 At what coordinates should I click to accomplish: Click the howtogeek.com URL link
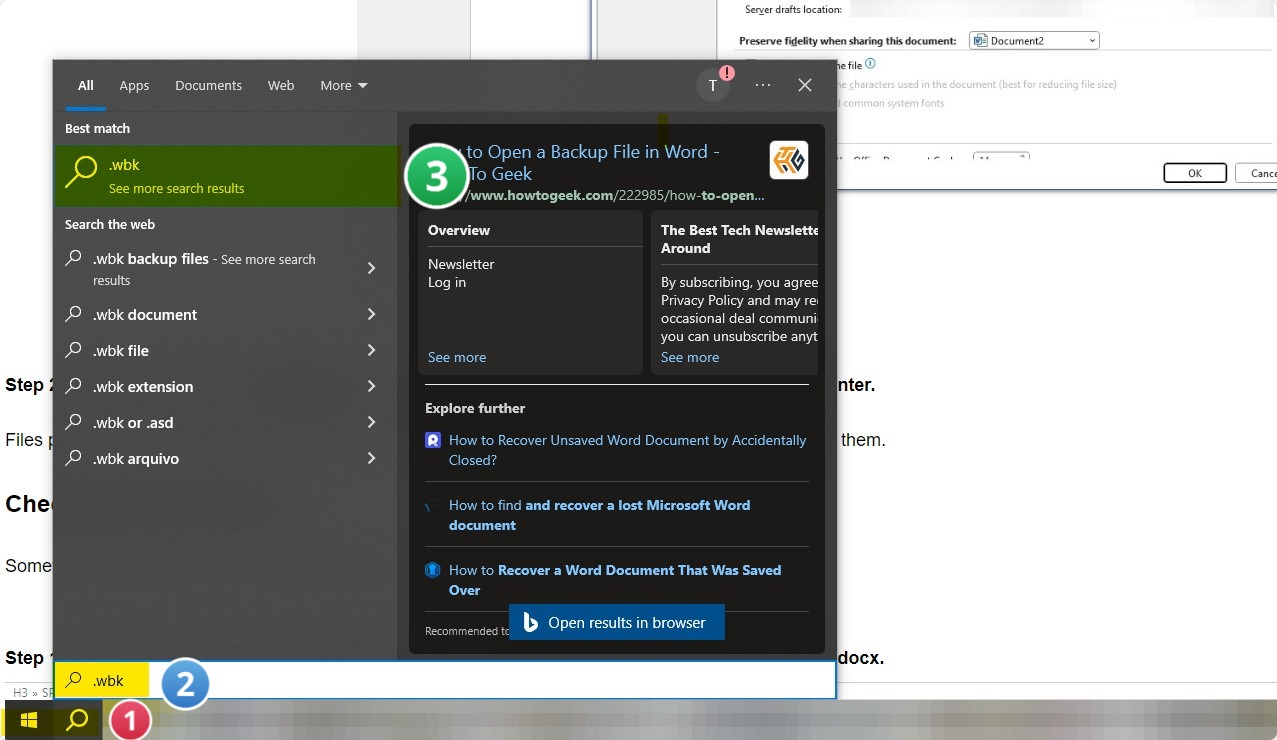[614, 195]
